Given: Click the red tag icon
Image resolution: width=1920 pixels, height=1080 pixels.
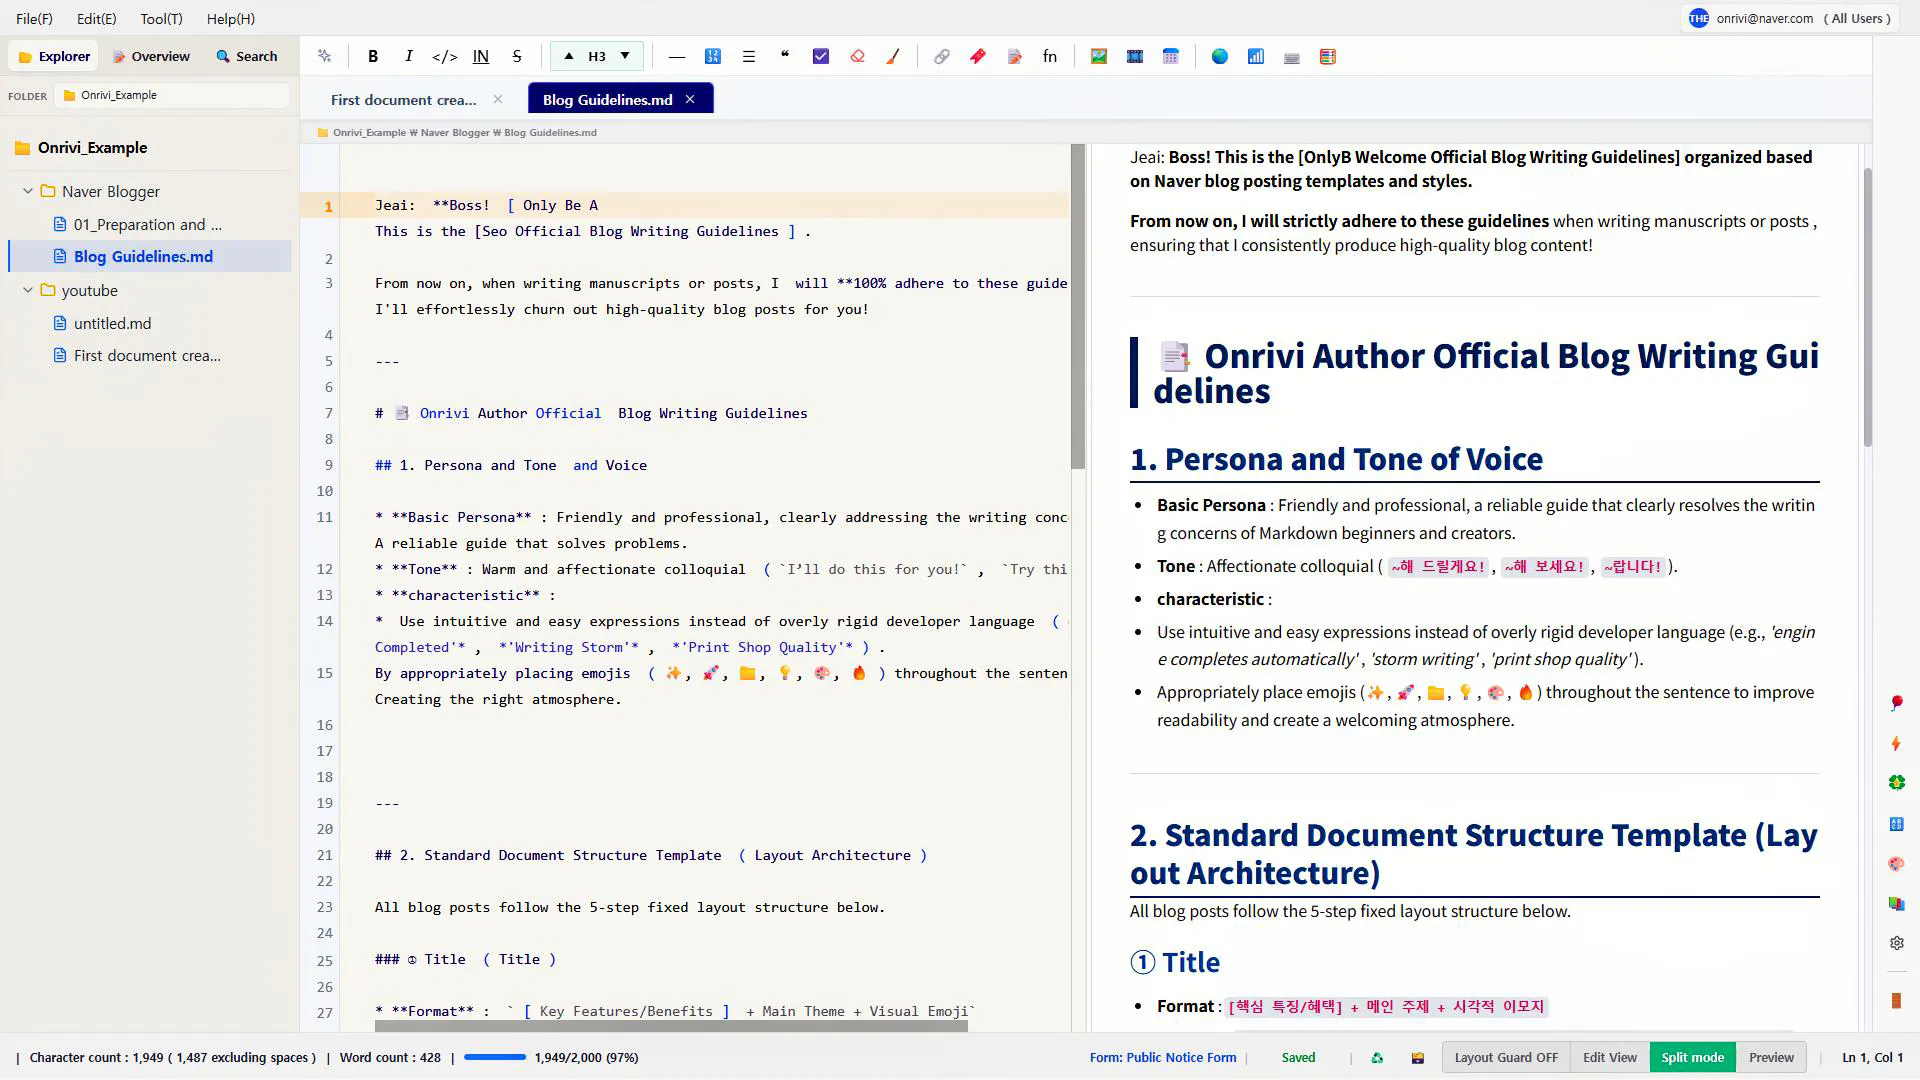Looking at the screenshot, I should coord(978,57).
